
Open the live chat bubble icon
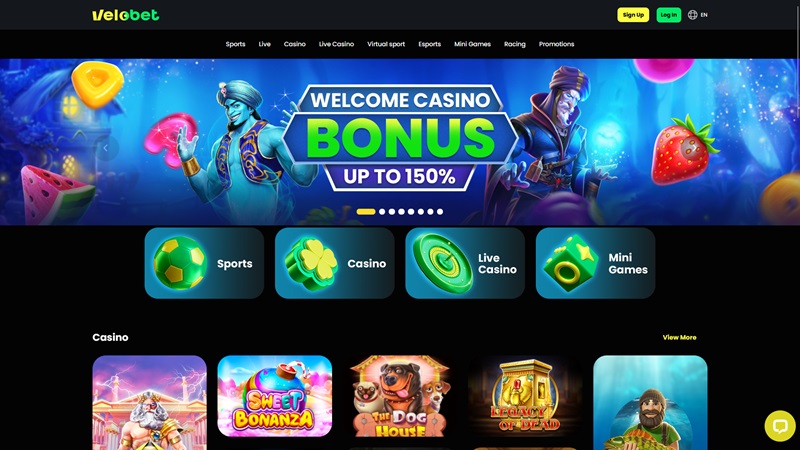pos(780,426)
